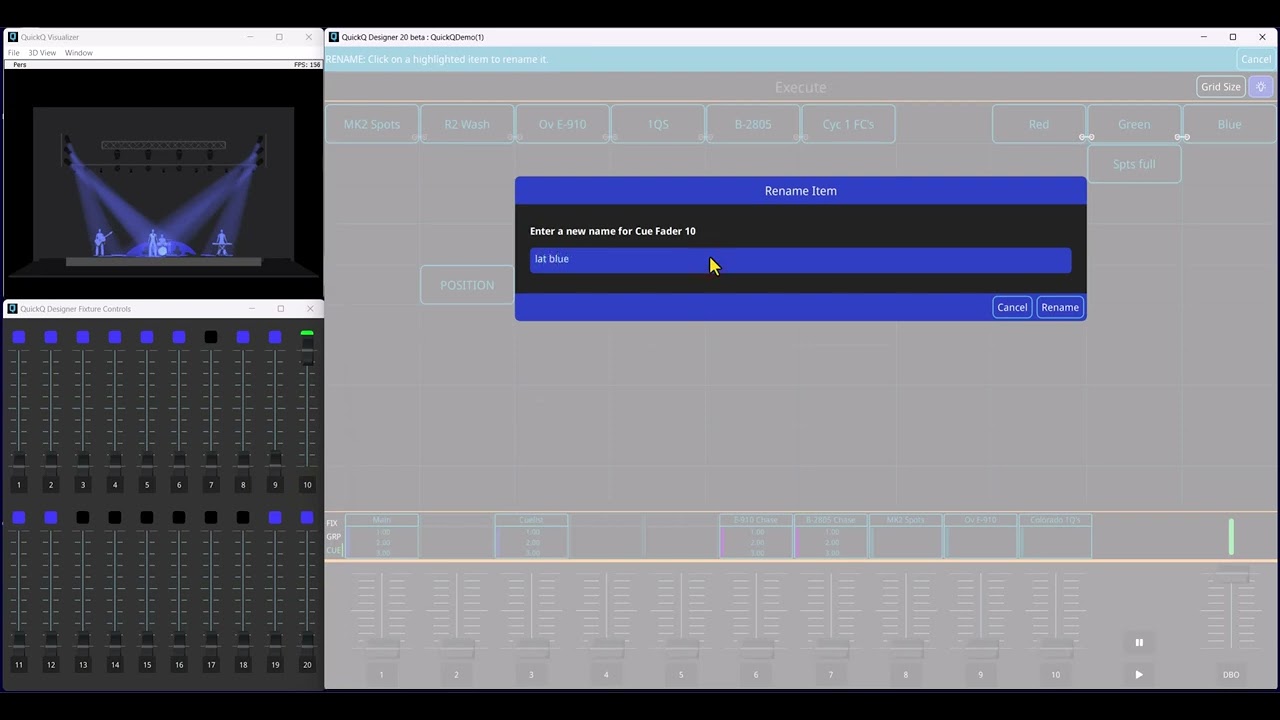The height and width of the screenshot is (720, 1280).
Task: Click the new name text field containing 'lat blue'
Action: pyautogui.click(x=800, y=260)
